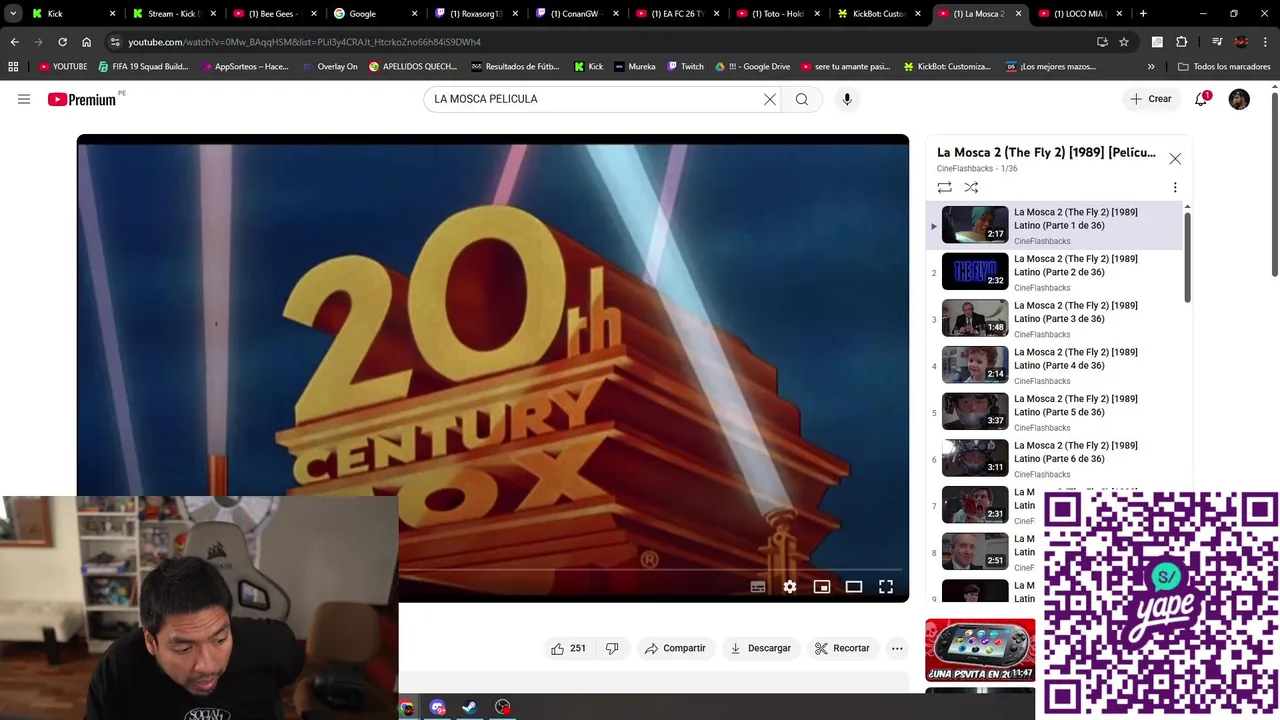Open Steam from the taskbar
1280x720 pixels.
coord(469,708)
